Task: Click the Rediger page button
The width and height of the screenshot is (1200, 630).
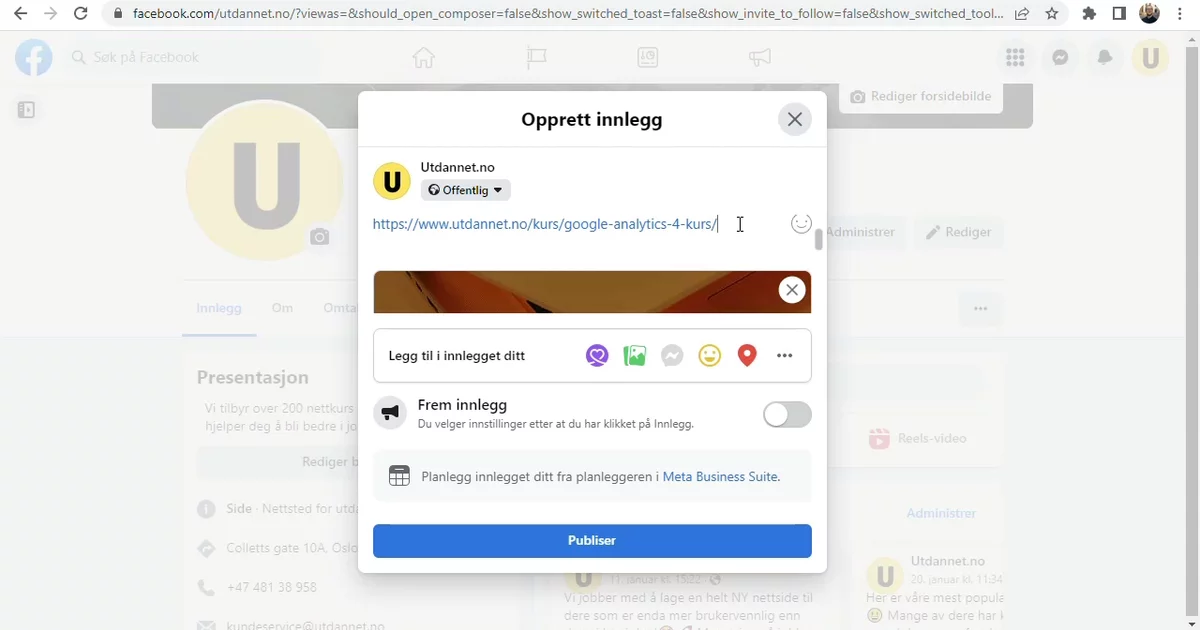Action: pos(958,232)
